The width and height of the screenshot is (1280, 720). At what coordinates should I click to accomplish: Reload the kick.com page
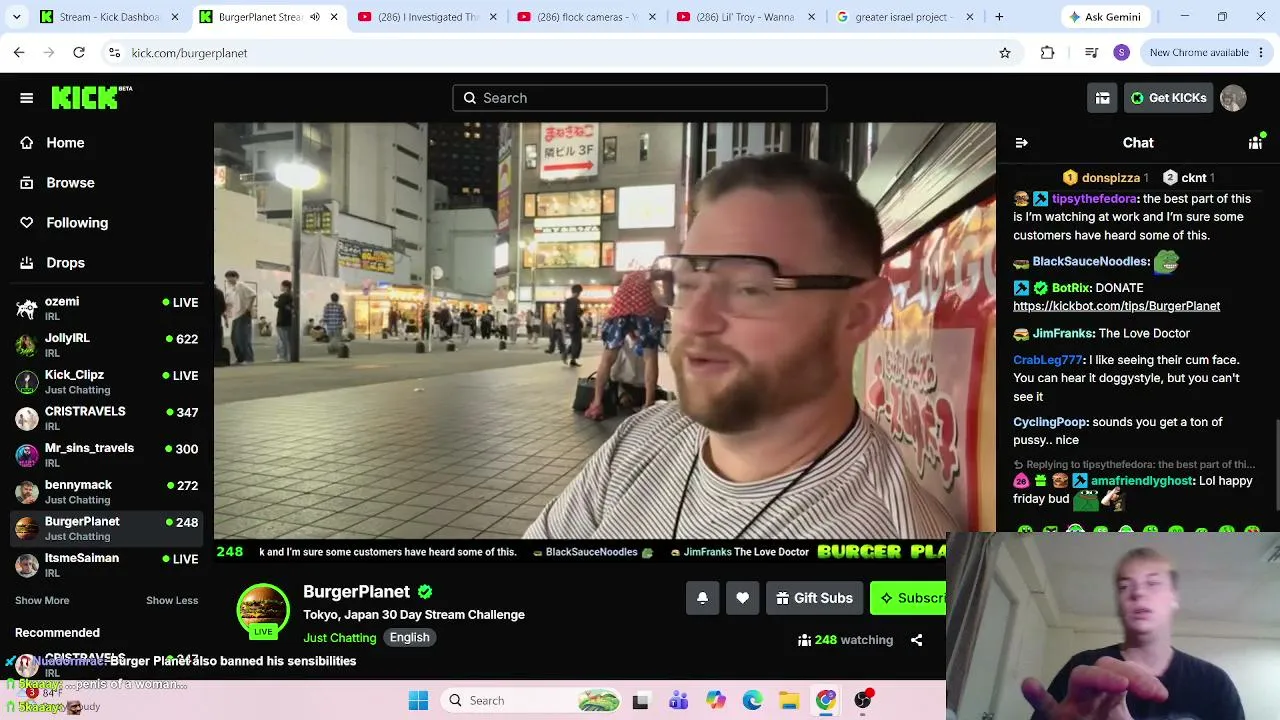pos(79,53)
